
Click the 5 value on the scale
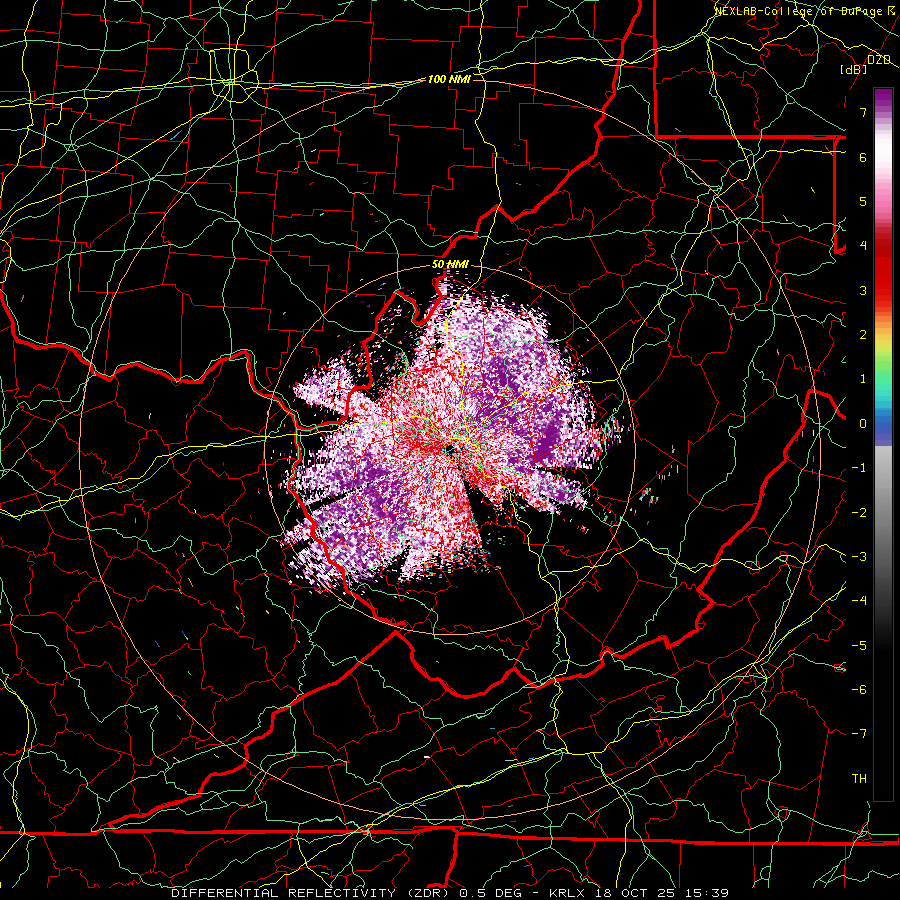point(863,201)
